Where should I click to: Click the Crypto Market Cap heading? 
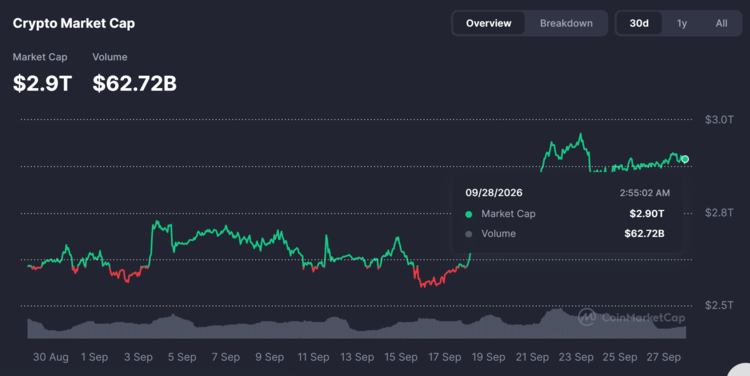pyautogui.click(x=74, y=23)
